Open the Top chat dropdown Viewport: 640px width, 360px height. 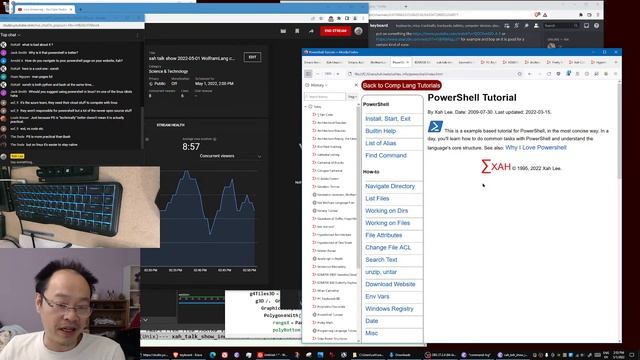coord(11,35)
